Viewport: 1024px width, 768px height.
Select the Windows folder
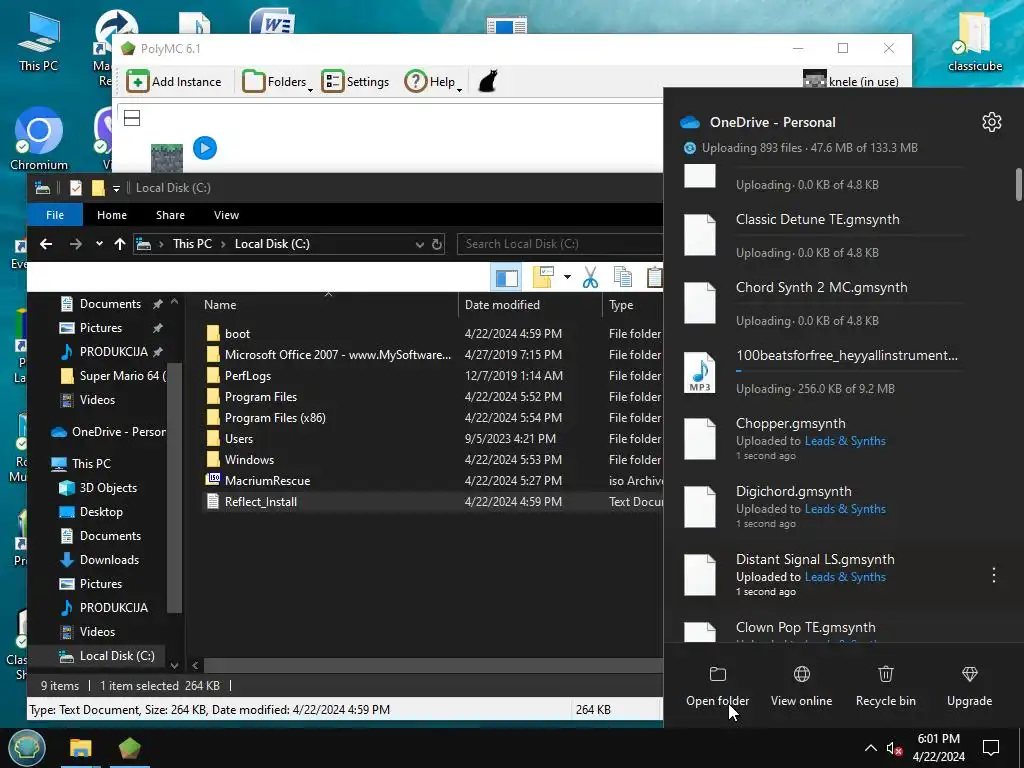tap(249, 460)
